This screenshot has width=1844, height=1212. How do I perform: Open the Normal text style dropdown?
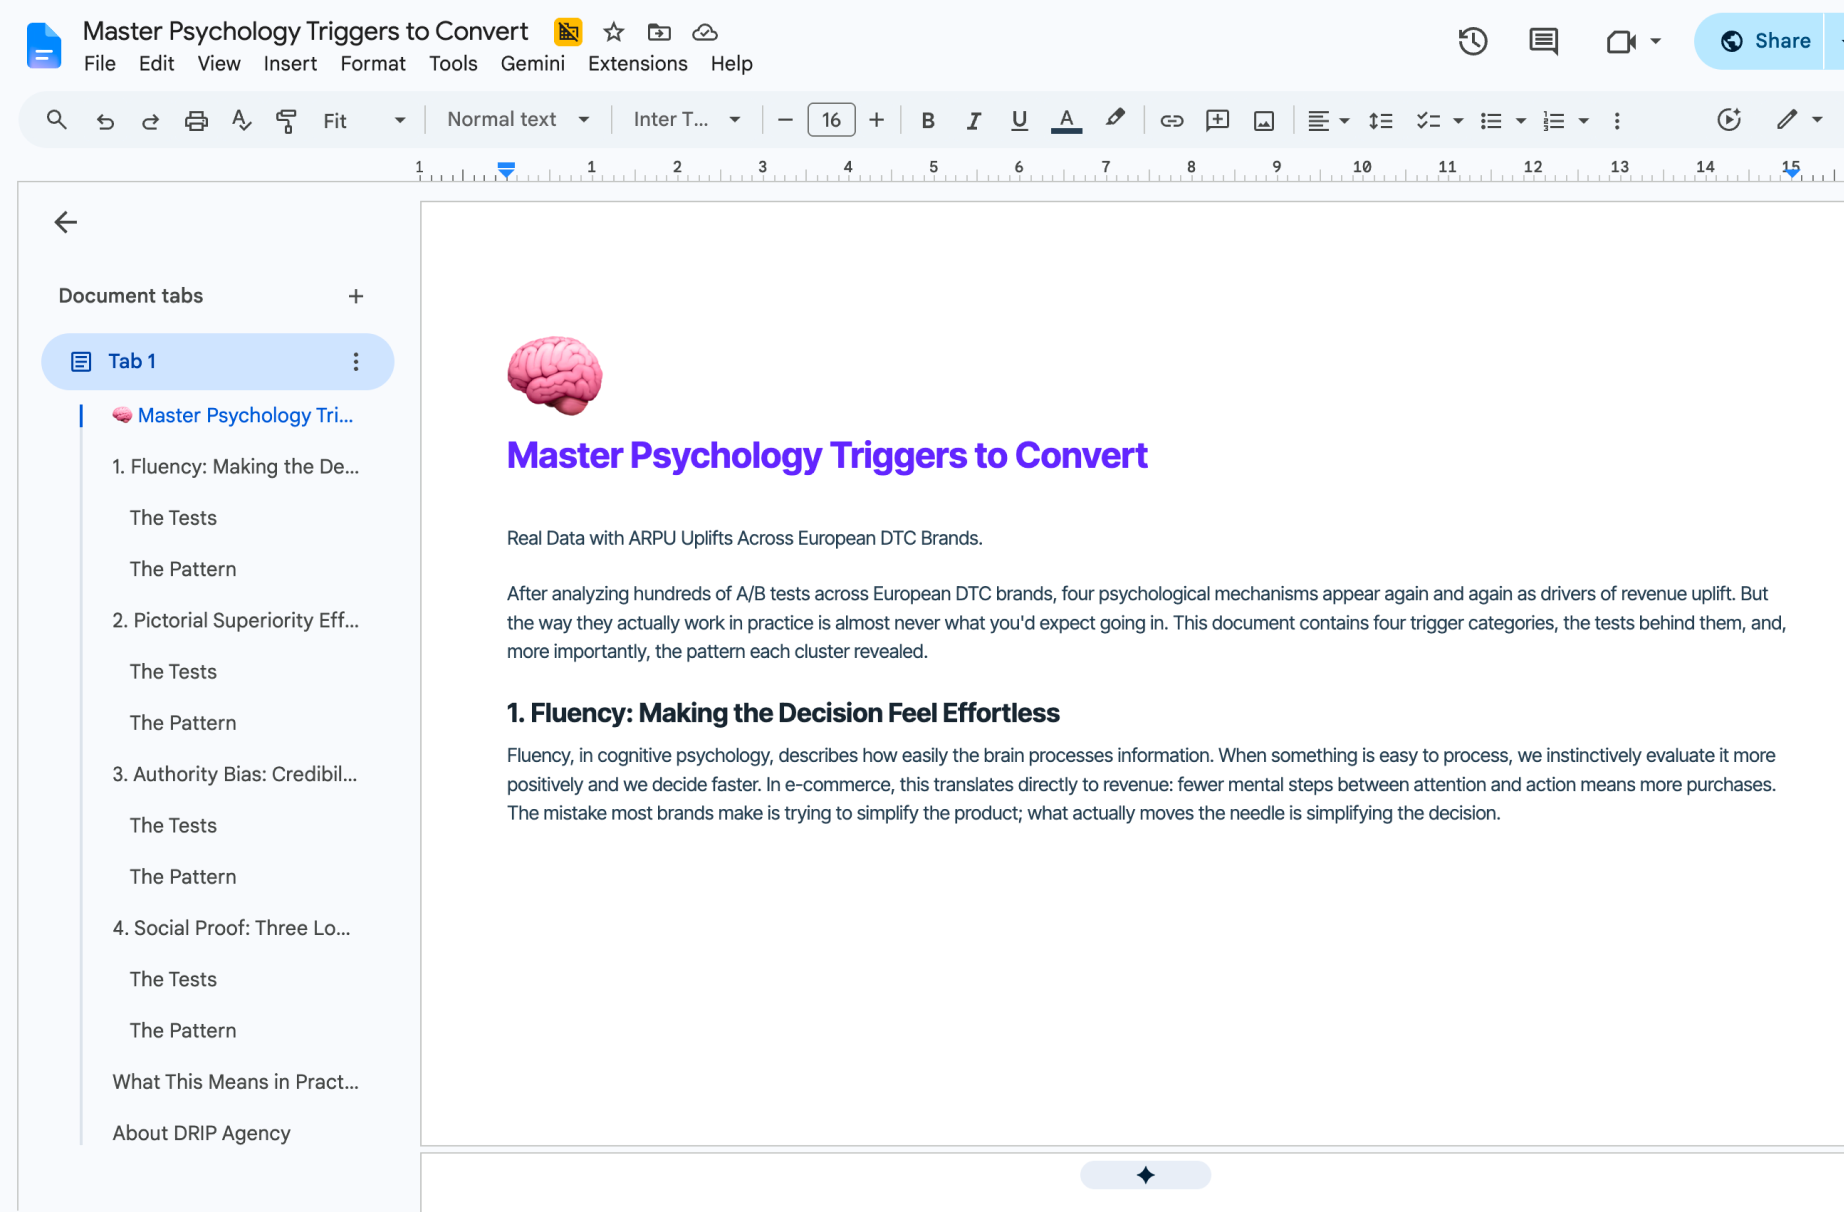click(518, 120)
